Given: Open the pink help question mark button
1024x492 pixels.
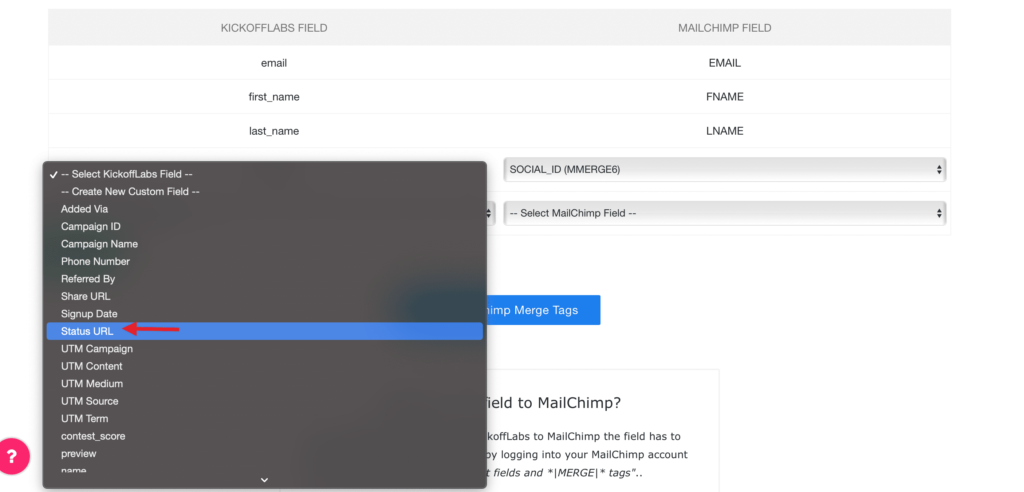Looking at the screenshot, I should click(x=12, y=455).
